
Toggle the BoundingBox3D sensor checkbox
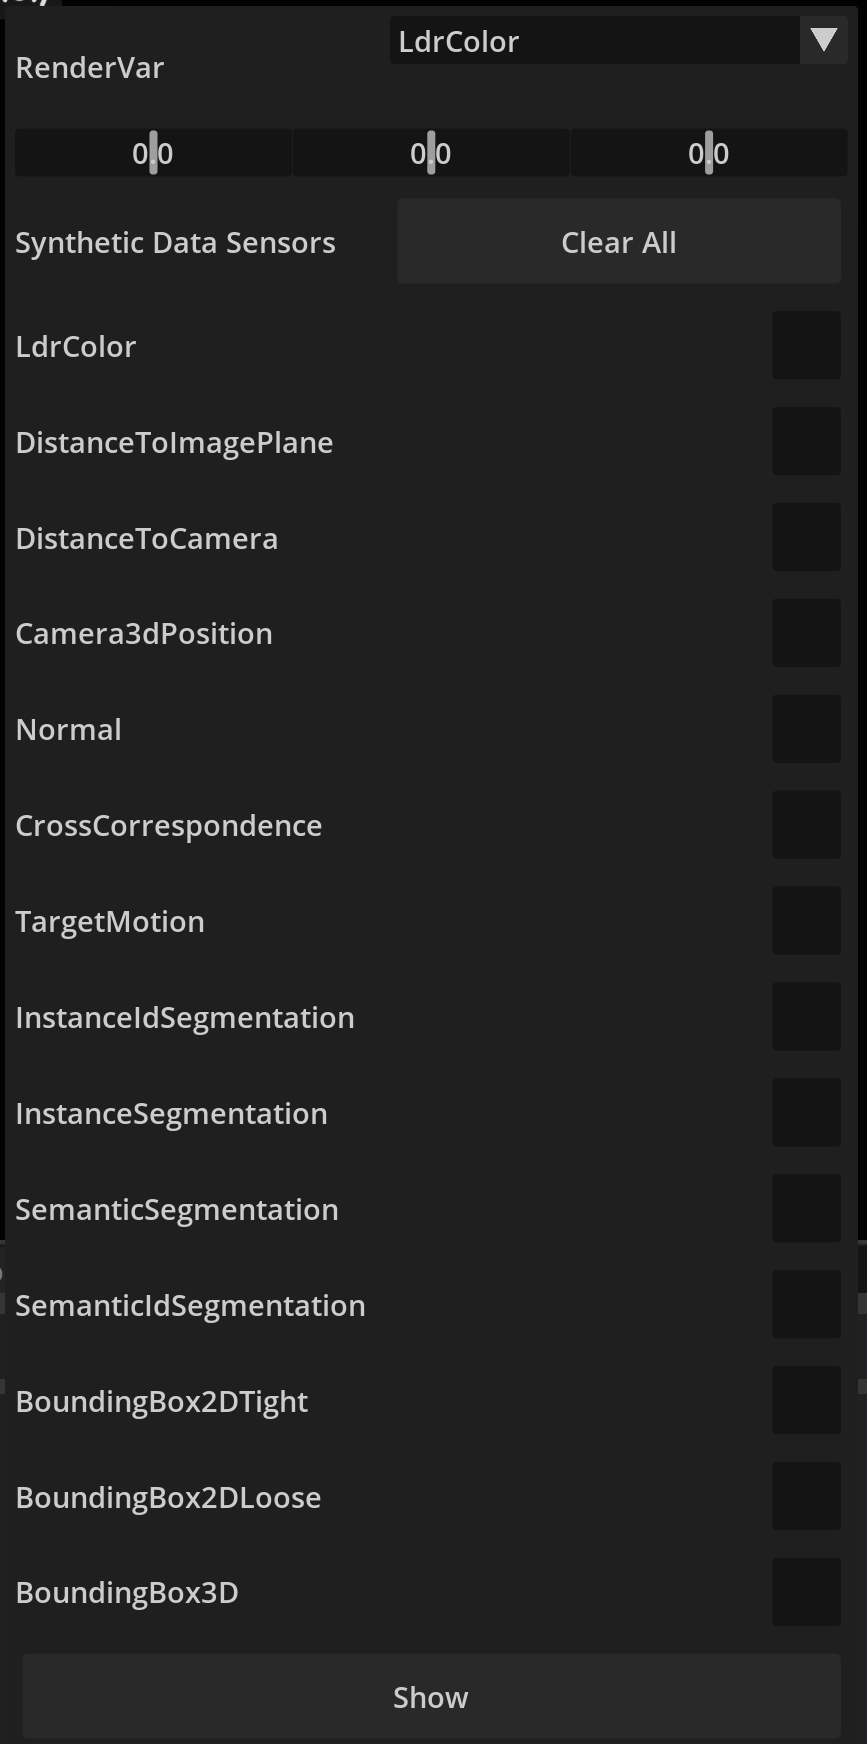point(806,1592)
